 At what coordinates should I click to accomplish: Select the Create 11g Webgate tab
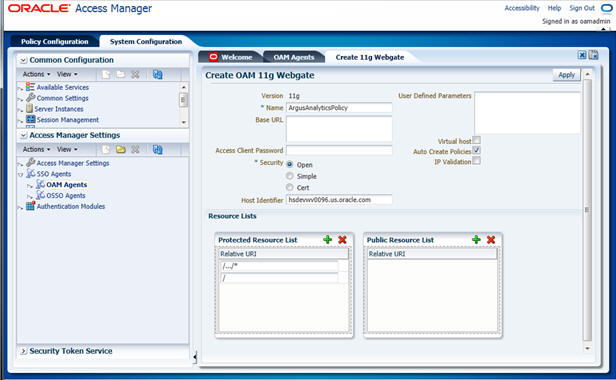370,57
